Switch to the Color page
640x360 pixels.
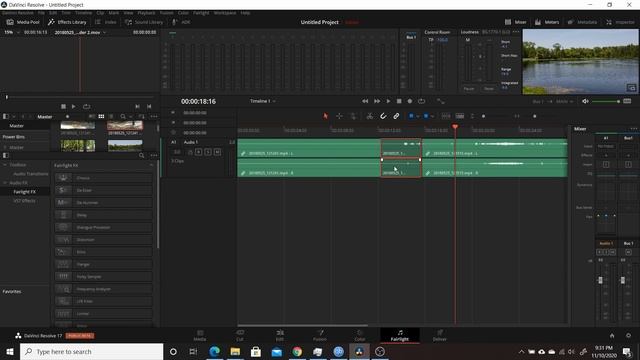(x=360, y=336)
